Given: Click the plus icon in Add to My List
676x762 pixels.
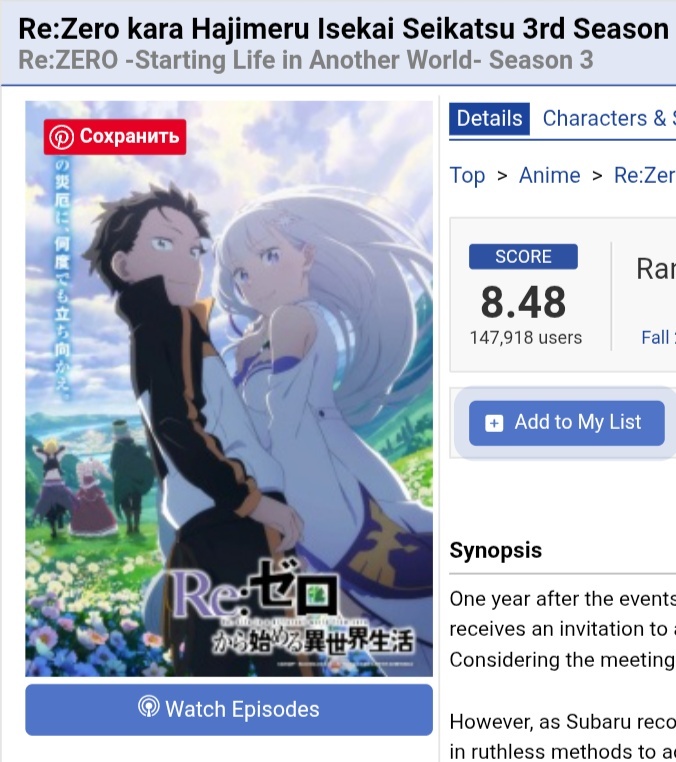Looking at the screenshot, I should [x=494, y=423].
